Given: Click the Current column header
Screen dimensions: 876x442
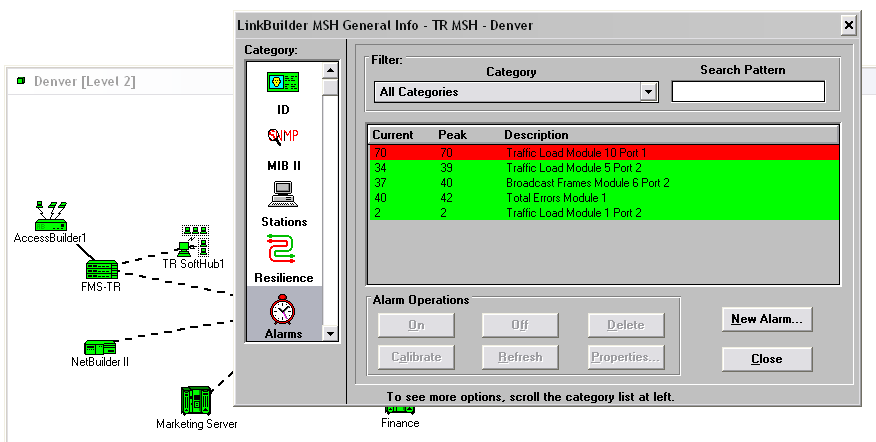Looking at the screenshot, I should pos(393,135).
